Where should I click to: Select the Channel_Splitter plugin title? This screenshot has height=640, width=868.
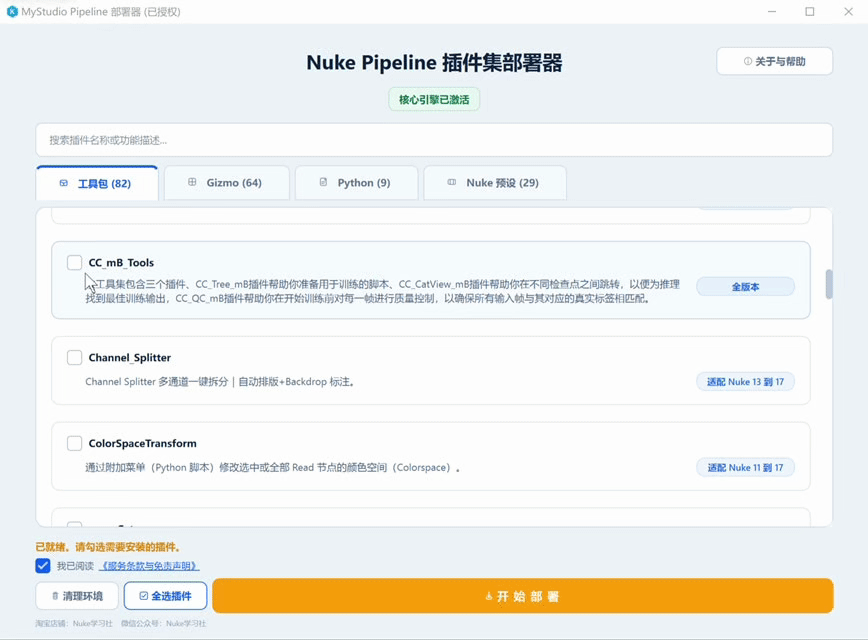pyautogui.click(x=130, y=358)
